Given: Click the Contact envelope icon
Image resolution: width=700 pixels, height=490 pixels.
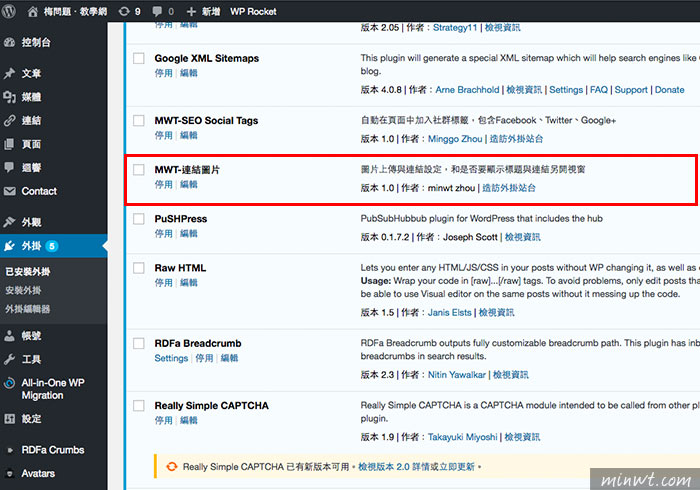Looking at the screenshot, I should click(9, 191).
